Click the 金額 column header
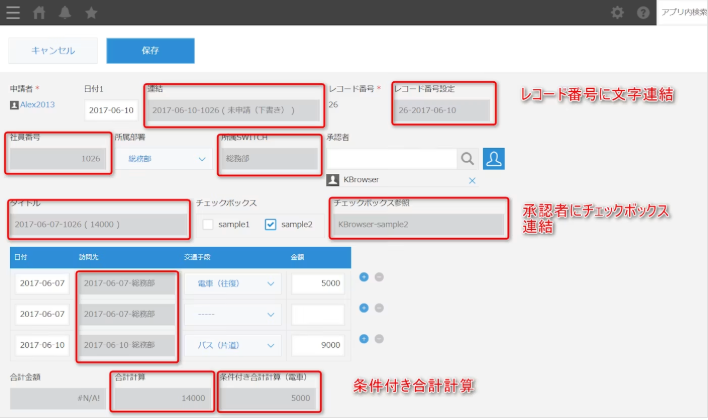Screen dimensions: 708x420 point(297,257)
